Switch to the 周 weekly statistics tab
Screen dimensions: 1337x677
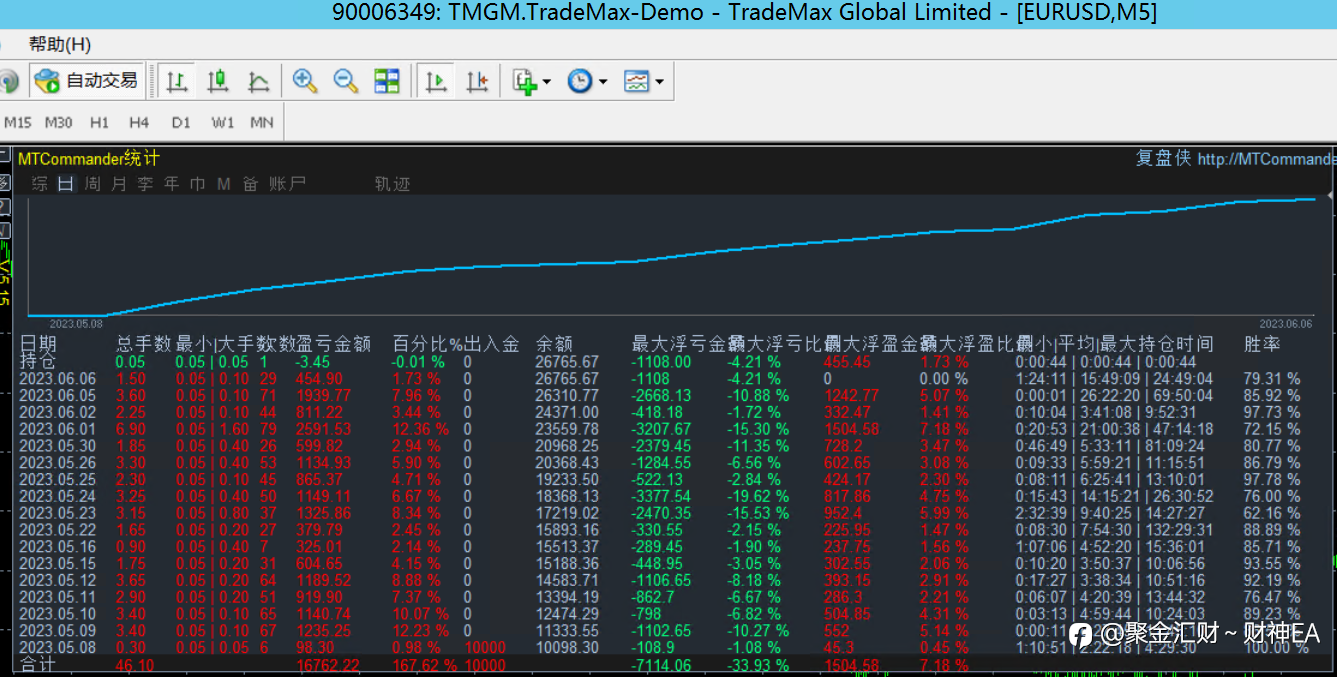(x=93, y=184)
